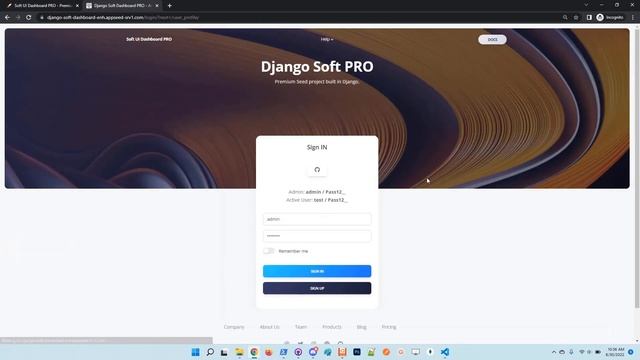Switch to the Django Soft Dashboard PRO tab
This screenshot has height=360, width=640.
coord(122,6)
